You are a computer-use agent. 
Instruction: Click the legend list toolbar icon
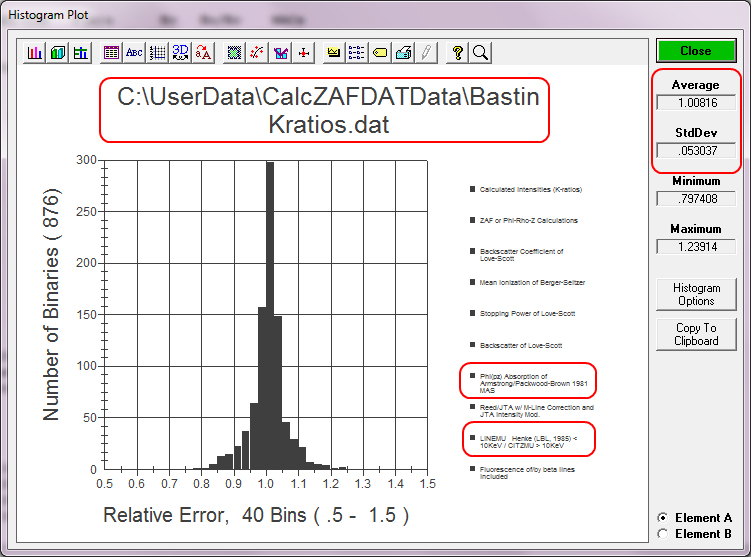357,53
